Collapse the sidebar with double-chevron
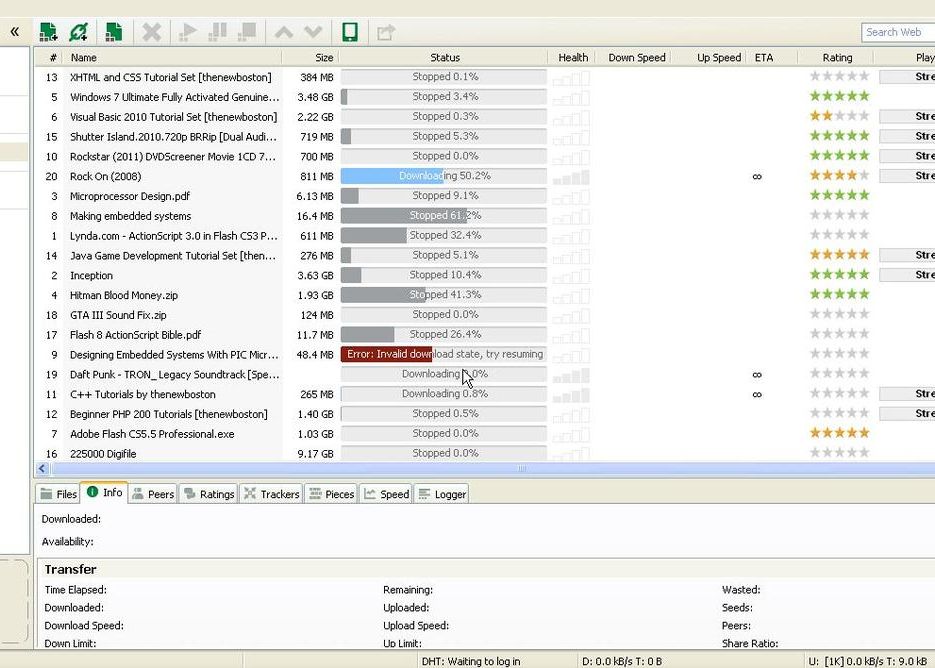Screen dimensions: 935x668 pos(15,32)
